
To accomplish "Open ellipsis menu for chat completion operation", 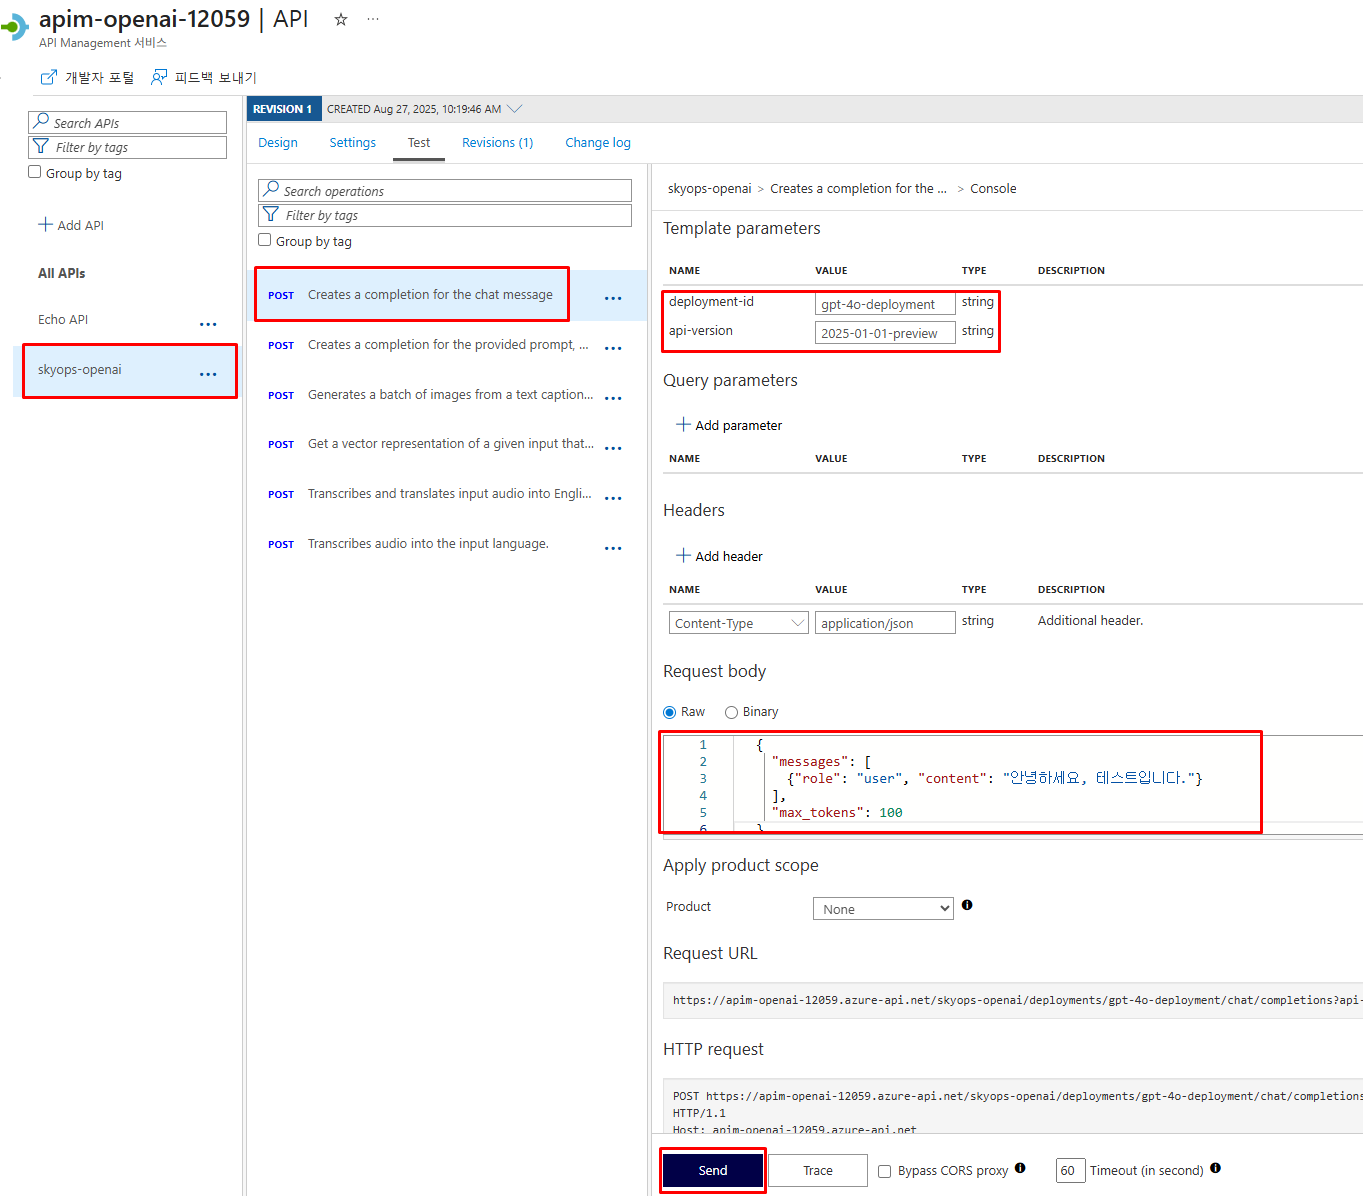I will pos(613,297).
